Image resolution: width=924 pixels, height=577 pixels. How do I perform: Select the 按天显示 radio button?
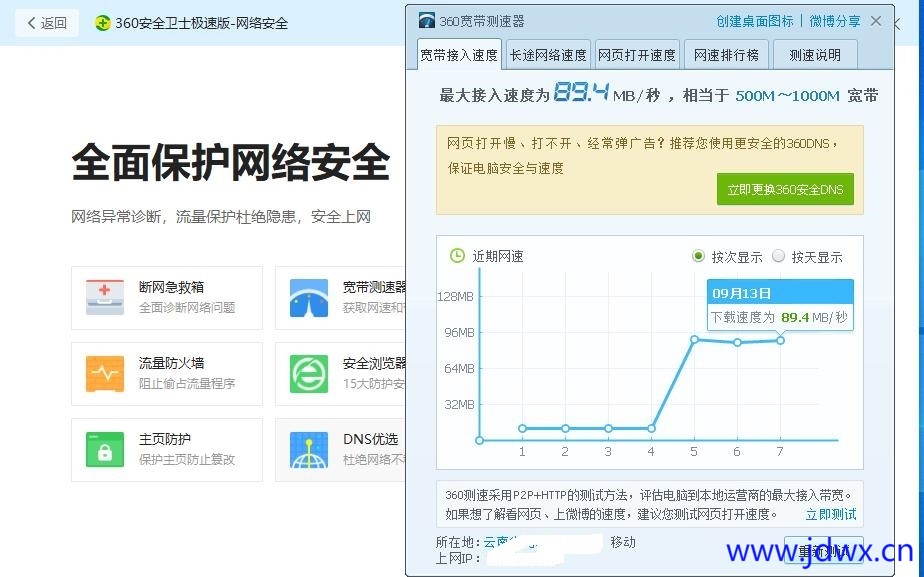[778, 256]
